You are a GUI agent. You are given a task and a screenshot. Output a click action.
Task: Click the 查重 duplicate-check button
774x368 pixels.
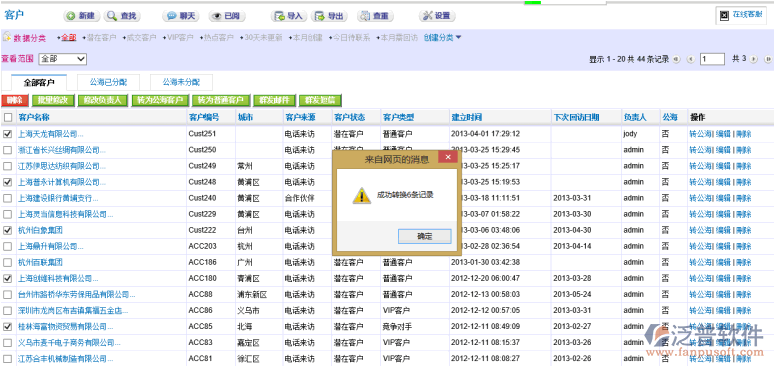375,16
